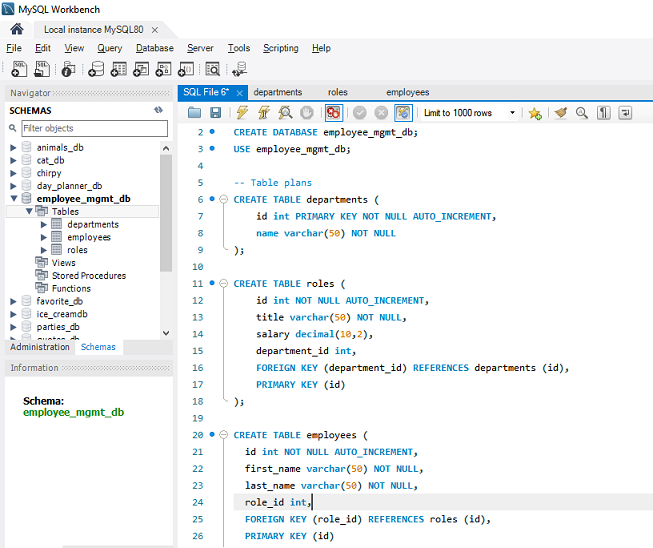The image size is (653, 548).
Task: Open SQL script file icon in main toolbar
Action: (42, 69)
